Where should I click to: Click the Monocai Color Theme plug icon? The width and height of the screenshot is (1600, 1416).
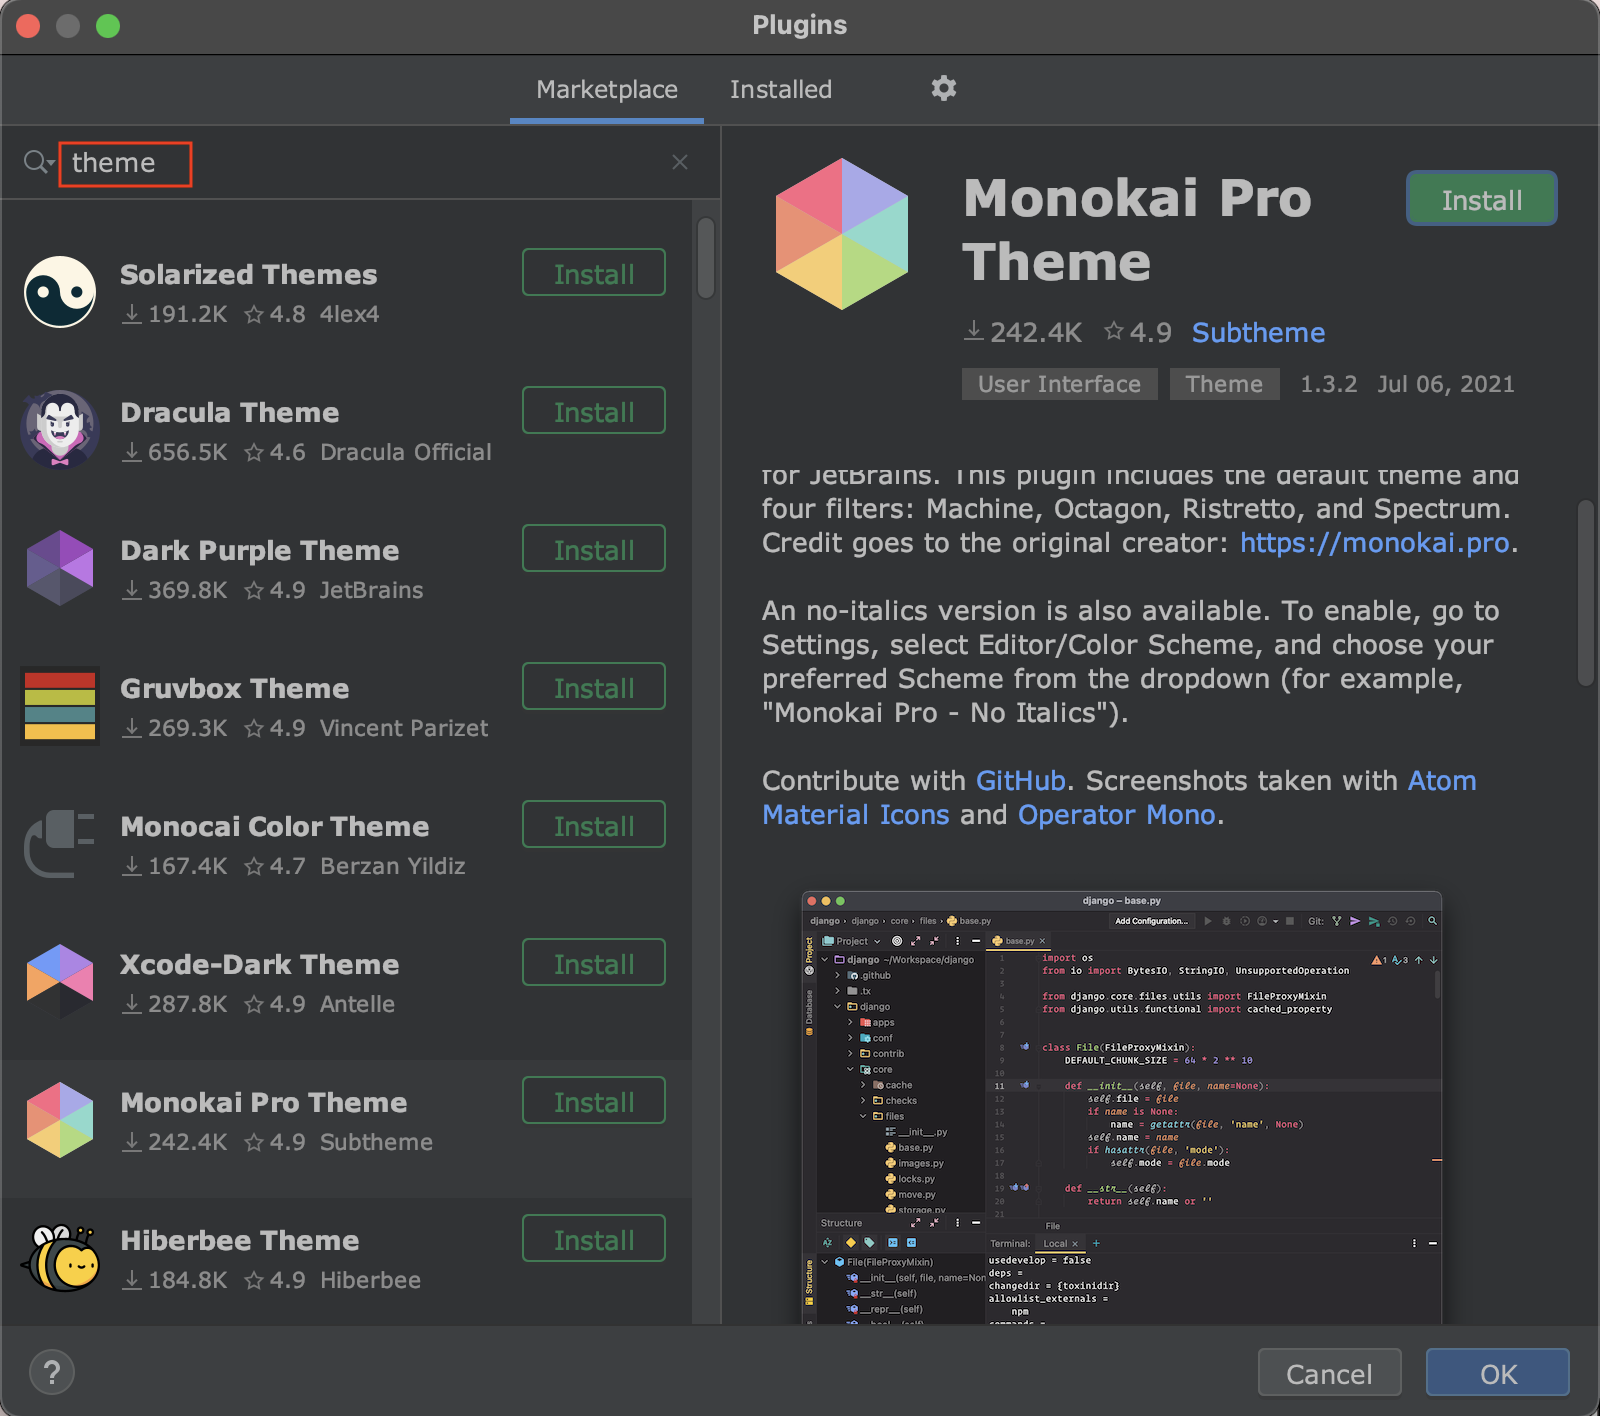point(60,844)
